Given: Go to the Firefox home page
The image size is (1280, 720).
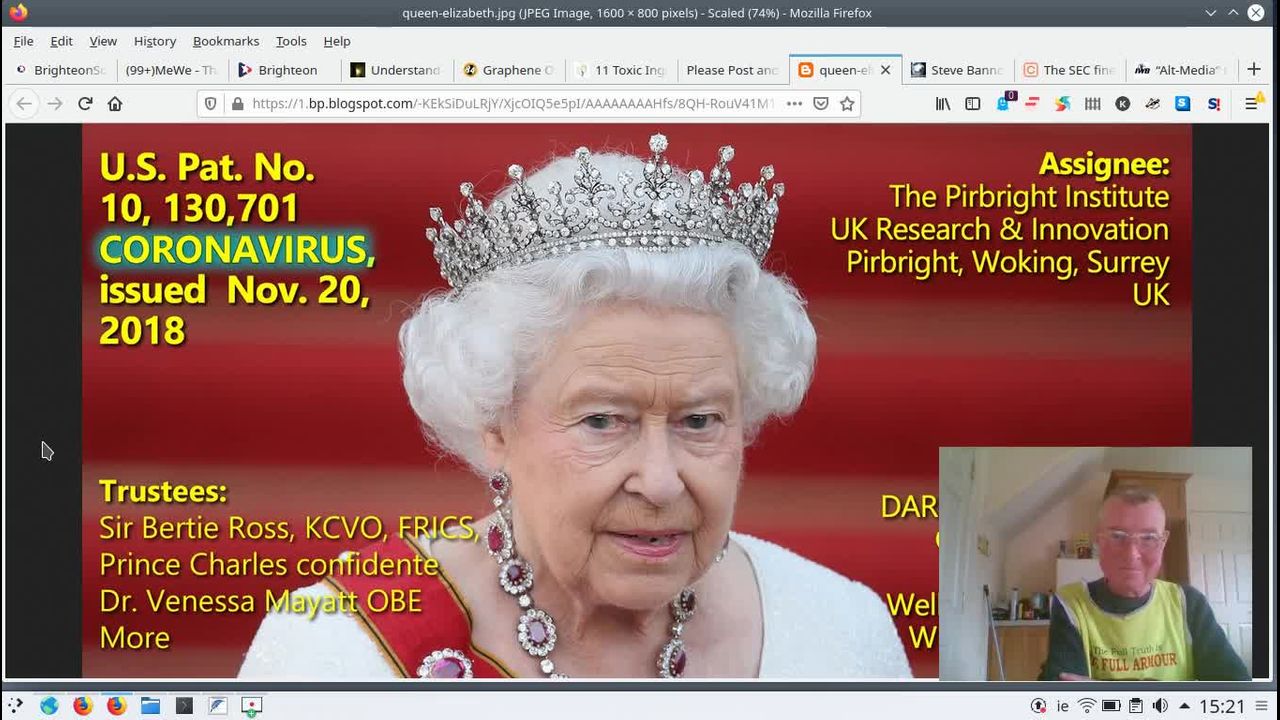Looking at the screenshot, I should (x=115, y=104).
